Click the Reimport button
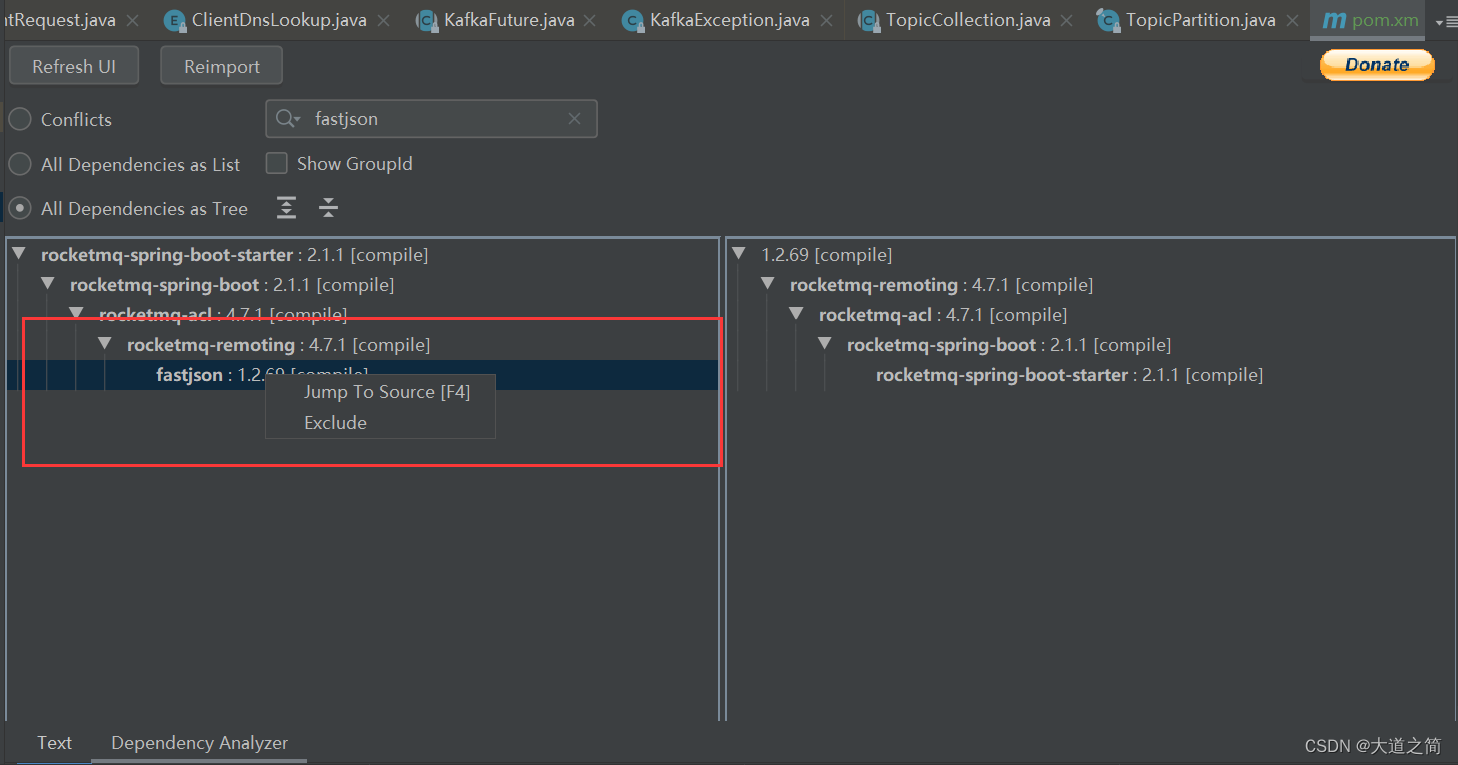This screenshot has width=1458, height=765. click(x=222, y=66)
